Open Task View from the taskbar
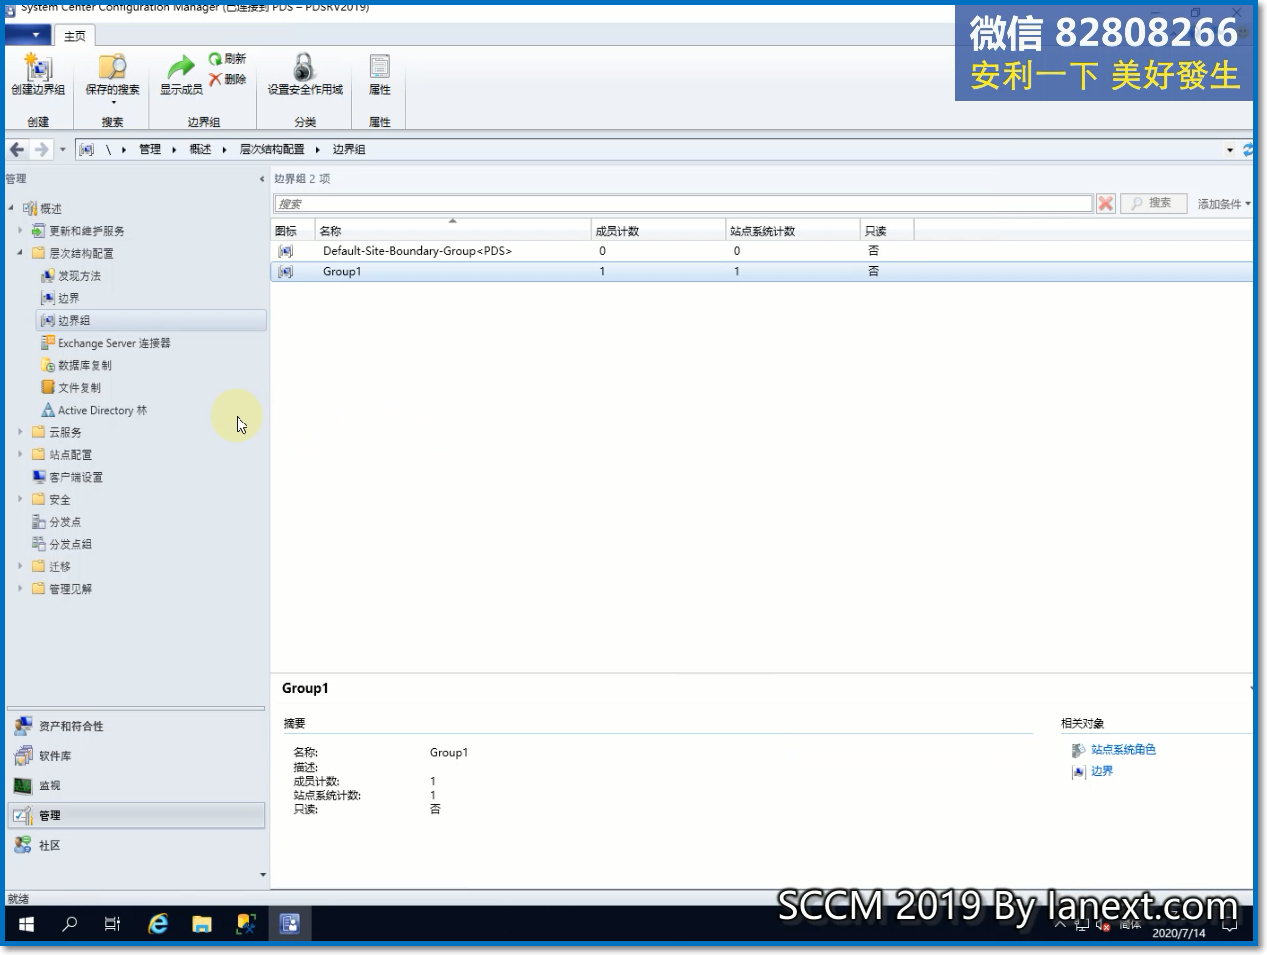Viewport: 1267px width, 955px height. point(112,923)
